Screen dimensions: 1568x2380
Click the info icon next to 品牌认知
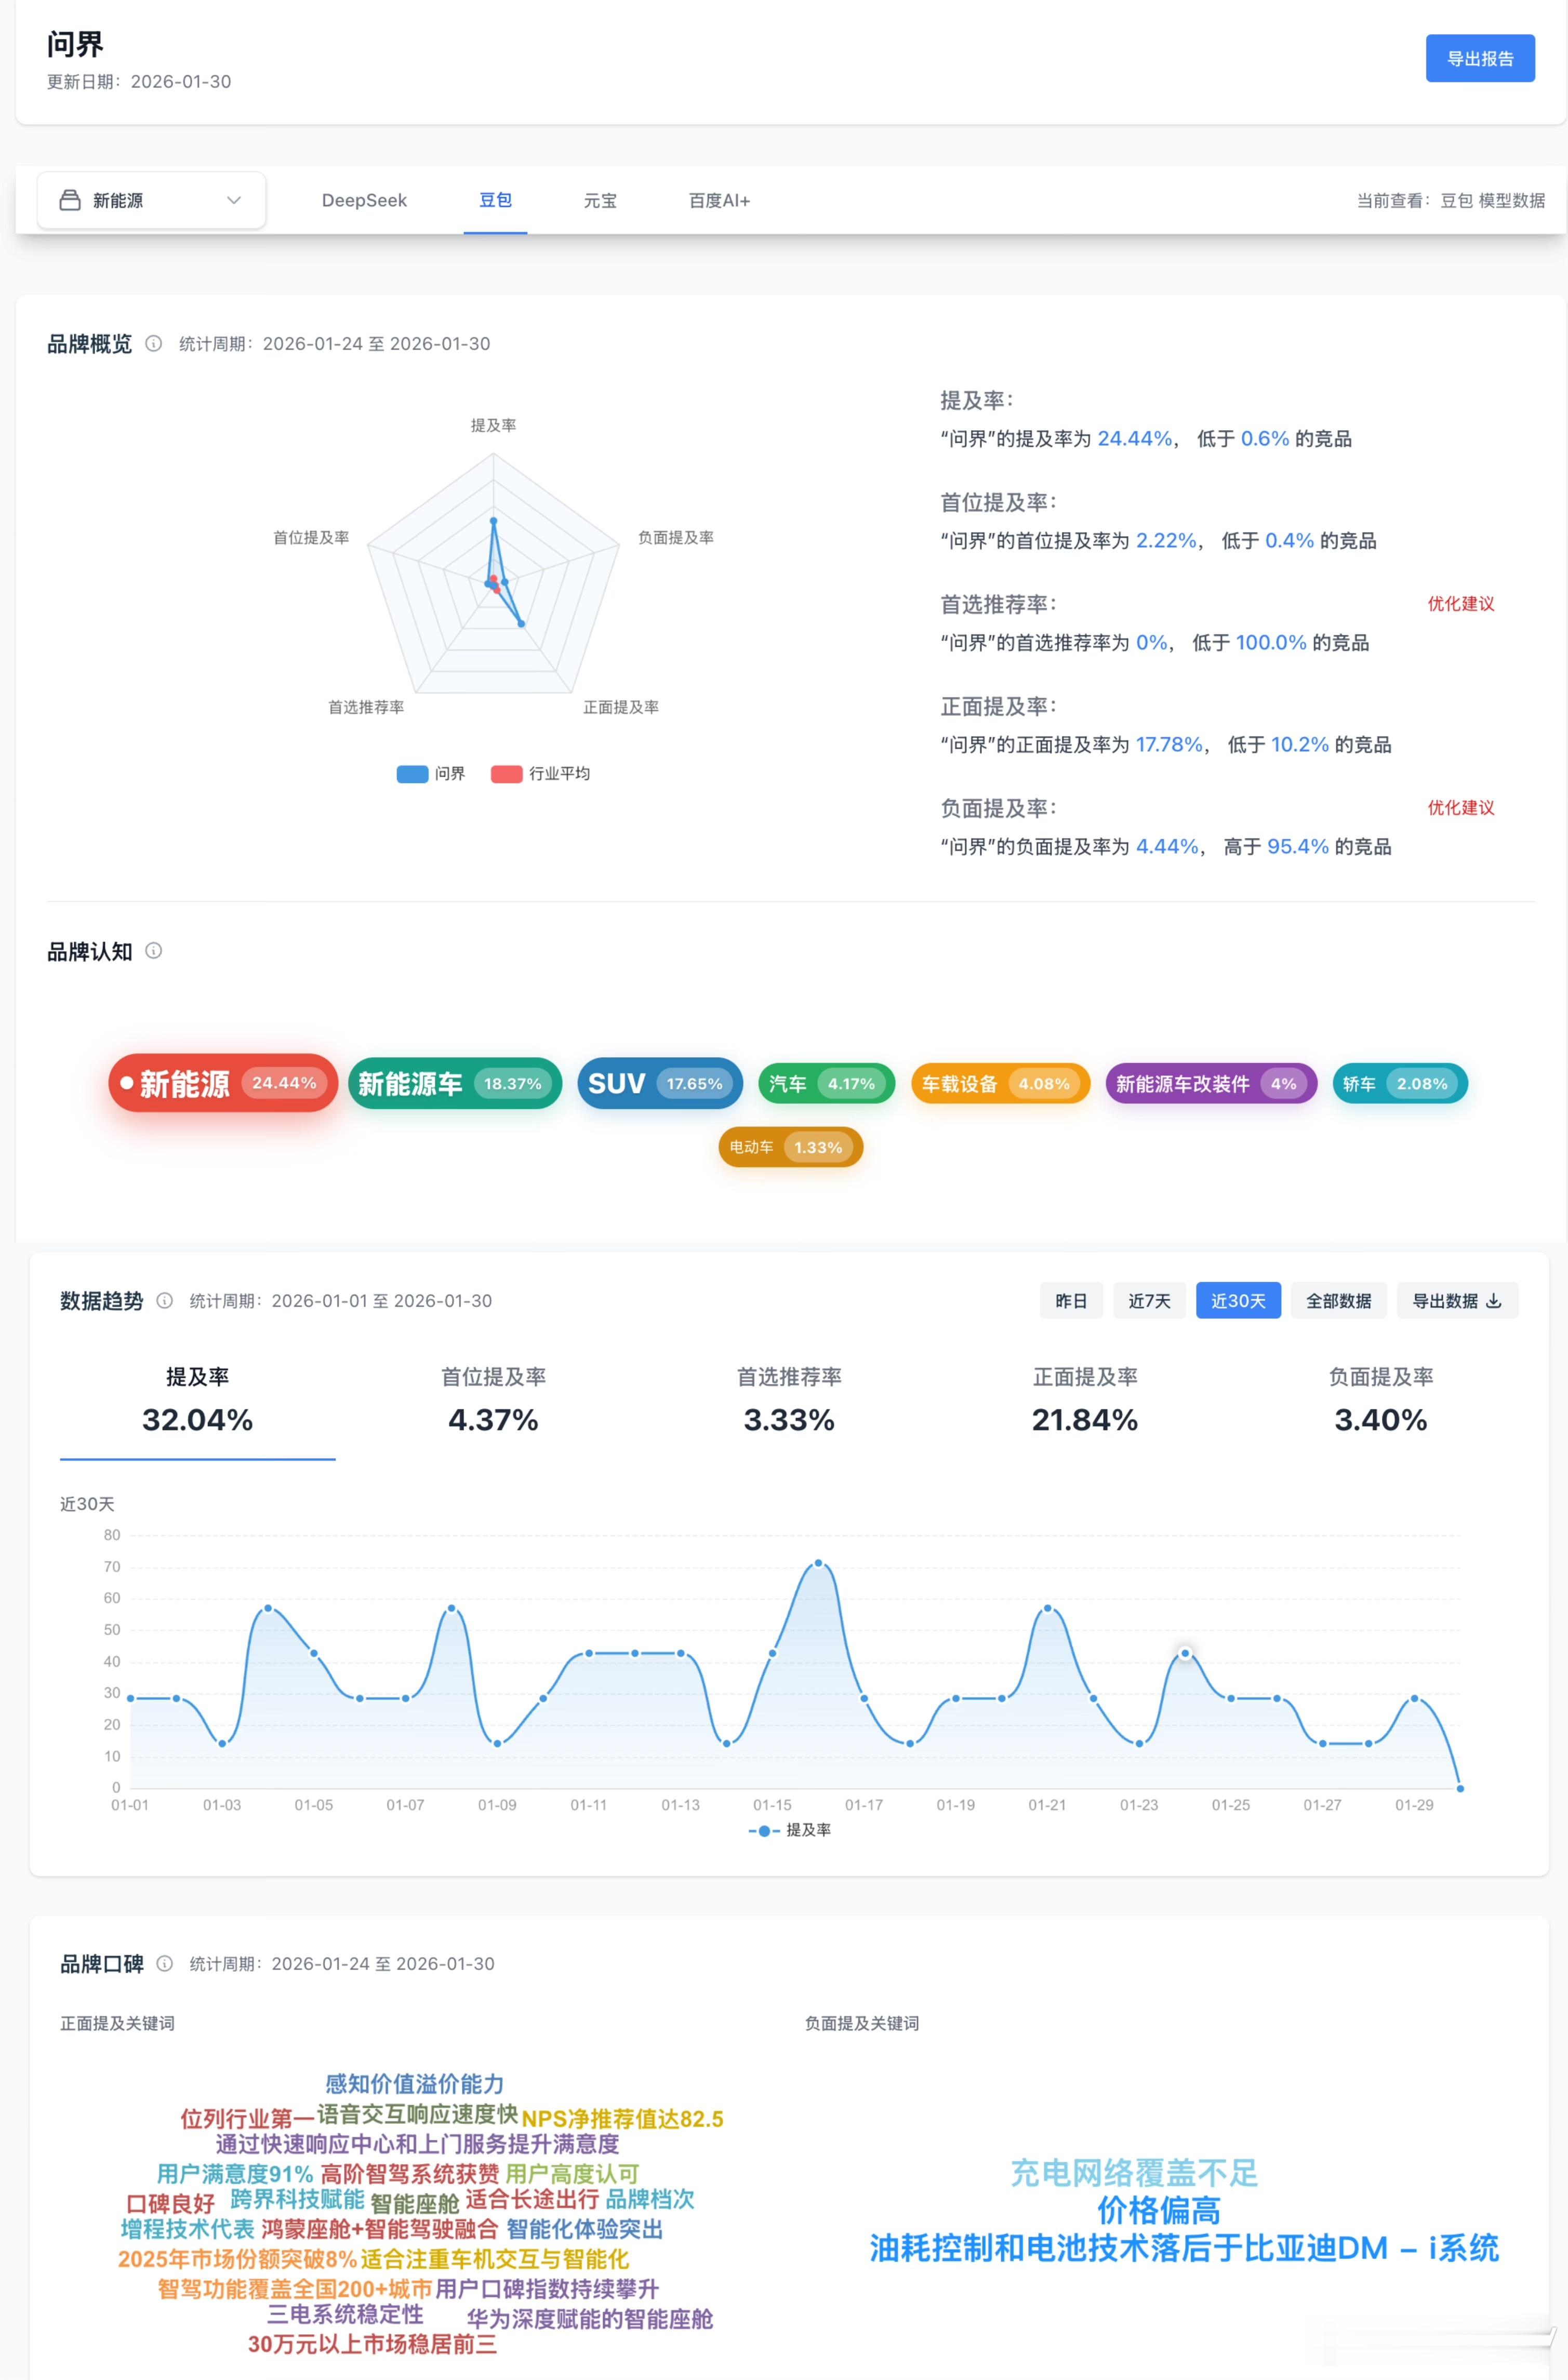pos(153,951)
